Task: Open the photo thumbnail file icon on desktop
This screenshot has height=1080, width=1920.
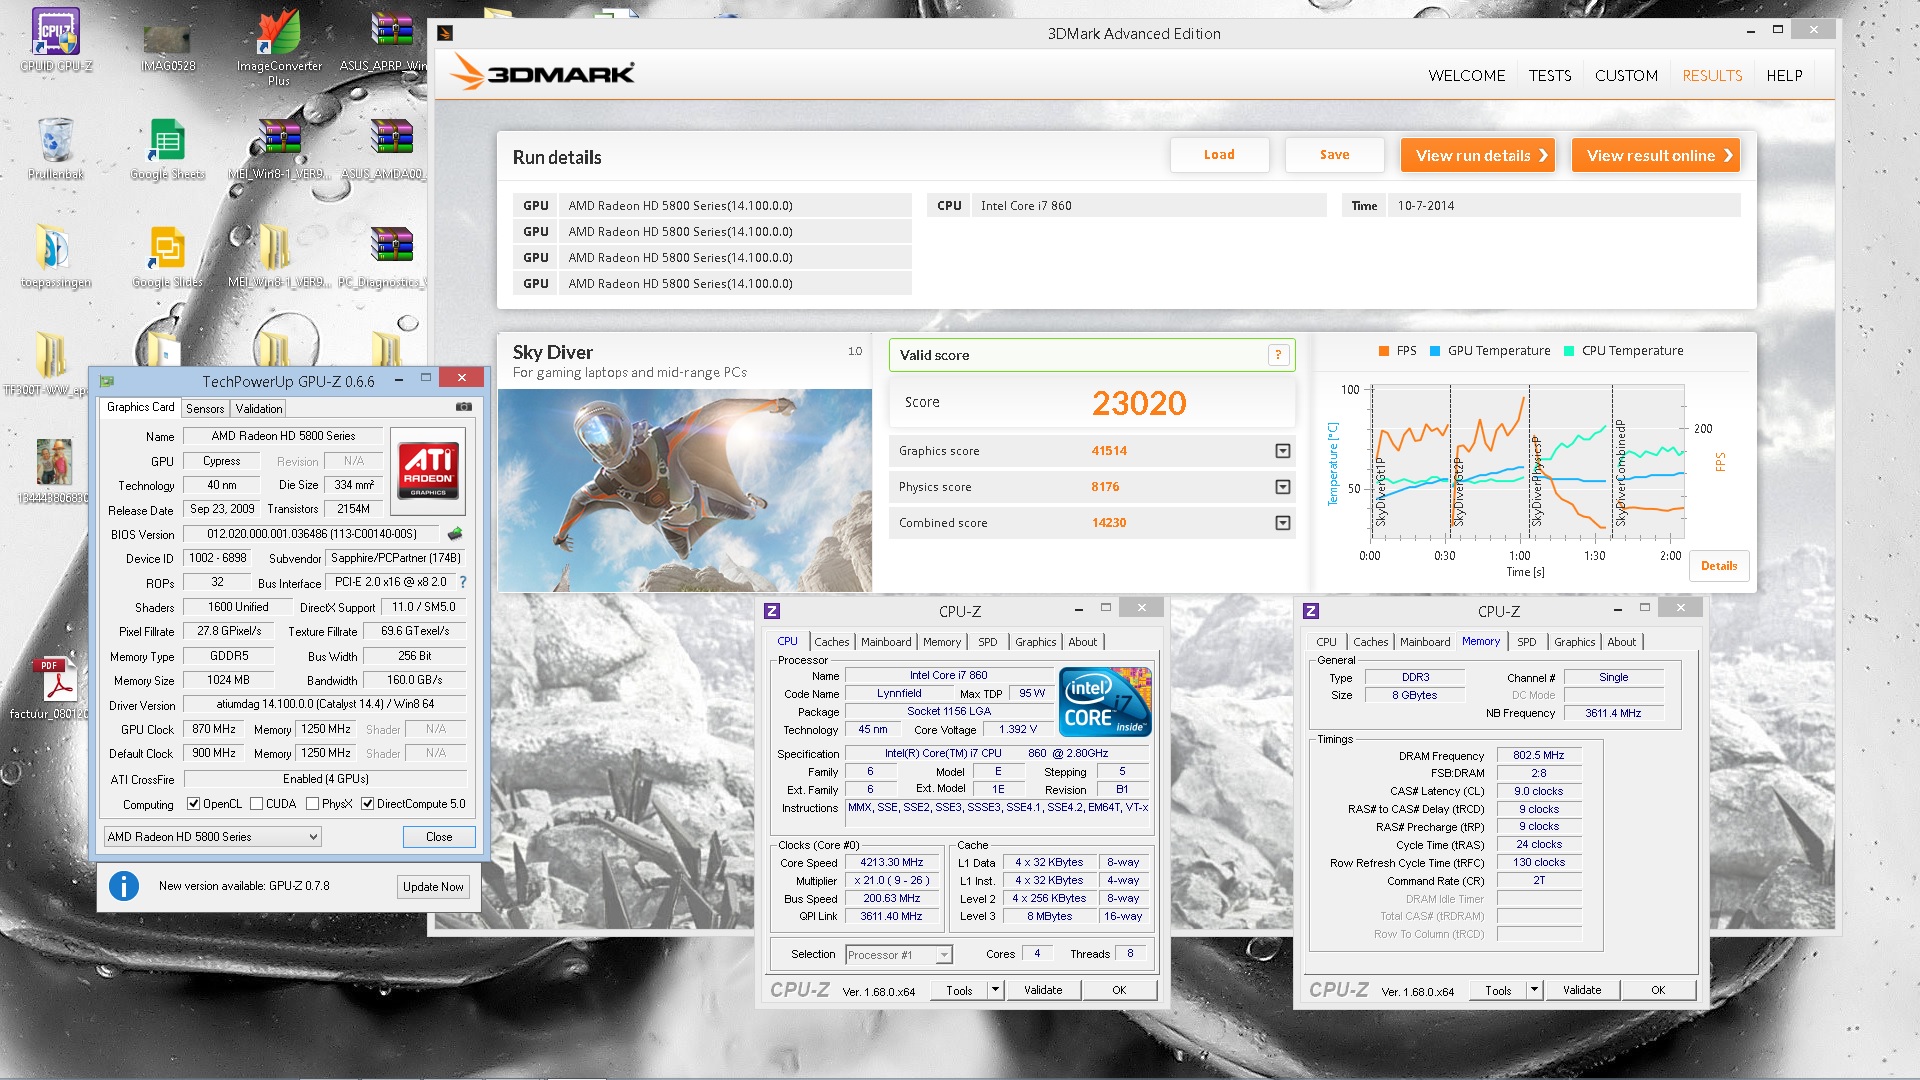Action: click(54, 470)
